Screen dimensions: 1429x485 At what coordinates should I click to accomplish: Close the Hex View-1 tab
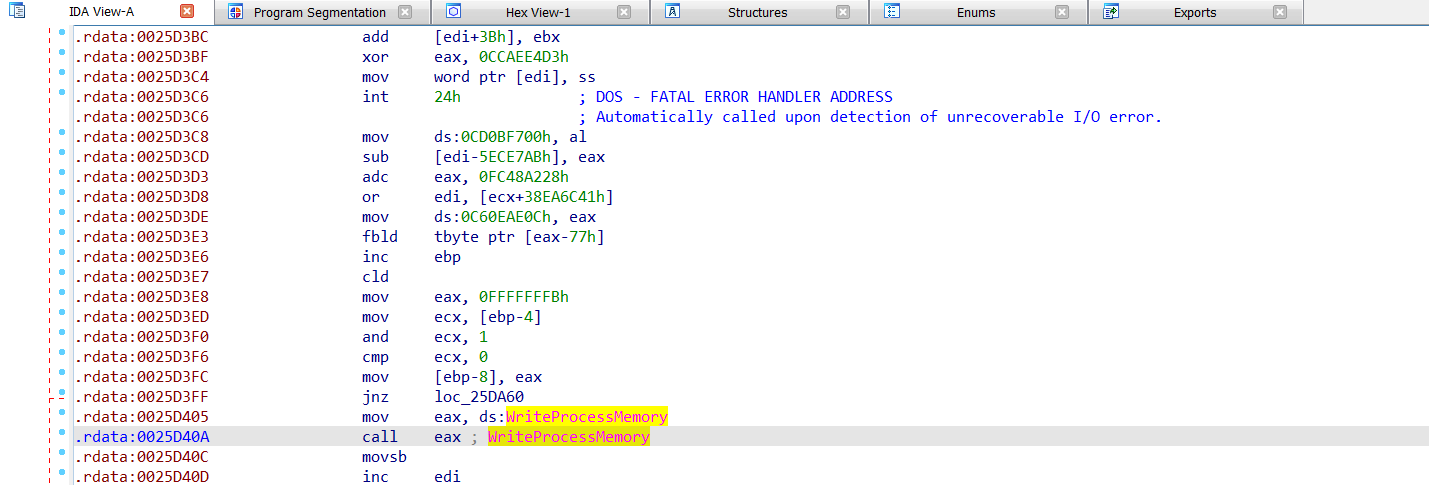click(624, 12)
